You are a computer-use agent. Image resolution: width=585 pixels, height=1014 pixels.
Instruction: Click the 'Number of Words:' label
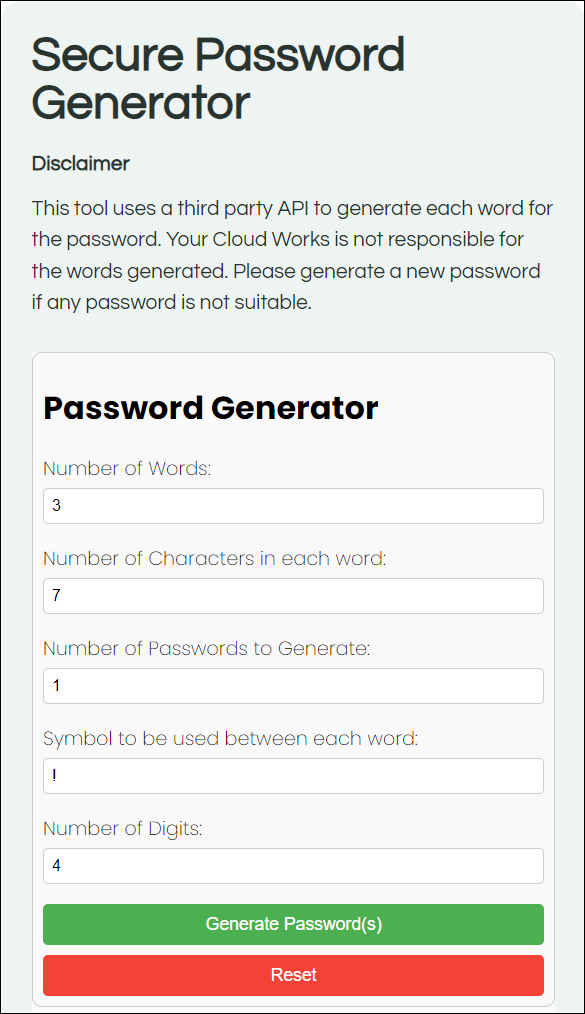127,468
